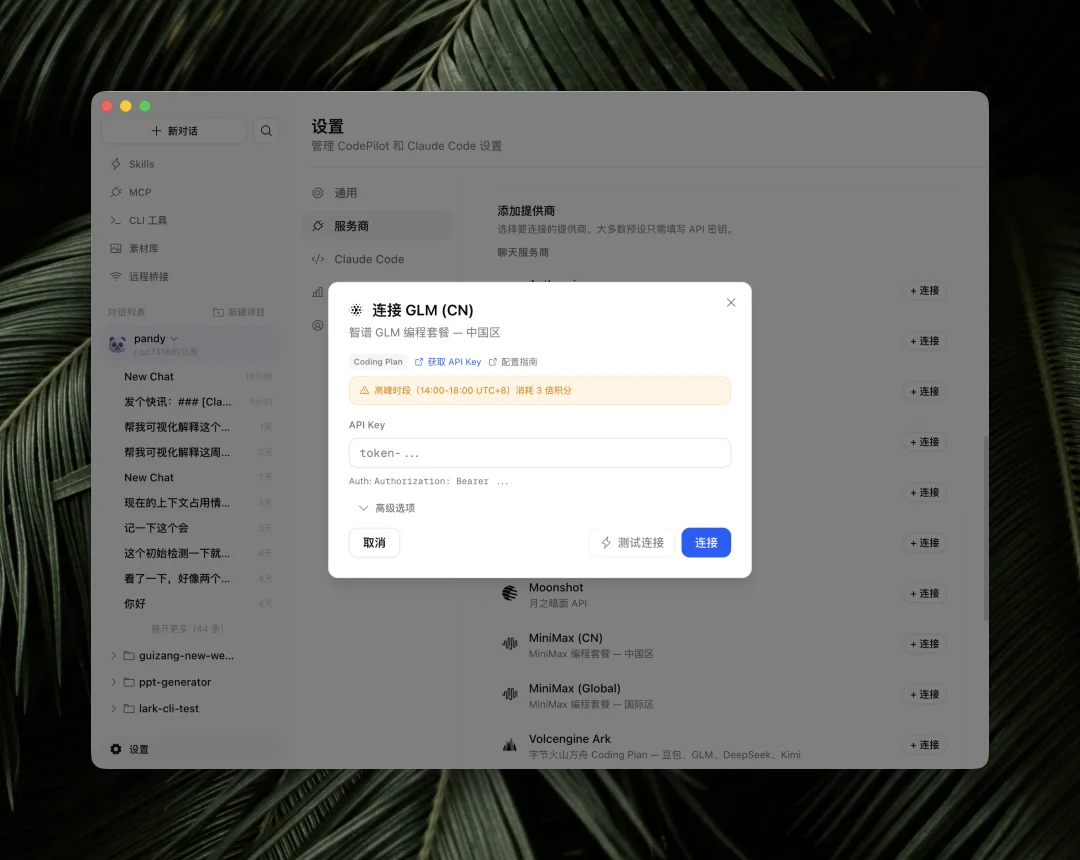Open the search with magnifier icon
This screenshot has height=860, width=1080.
point(266,130)
